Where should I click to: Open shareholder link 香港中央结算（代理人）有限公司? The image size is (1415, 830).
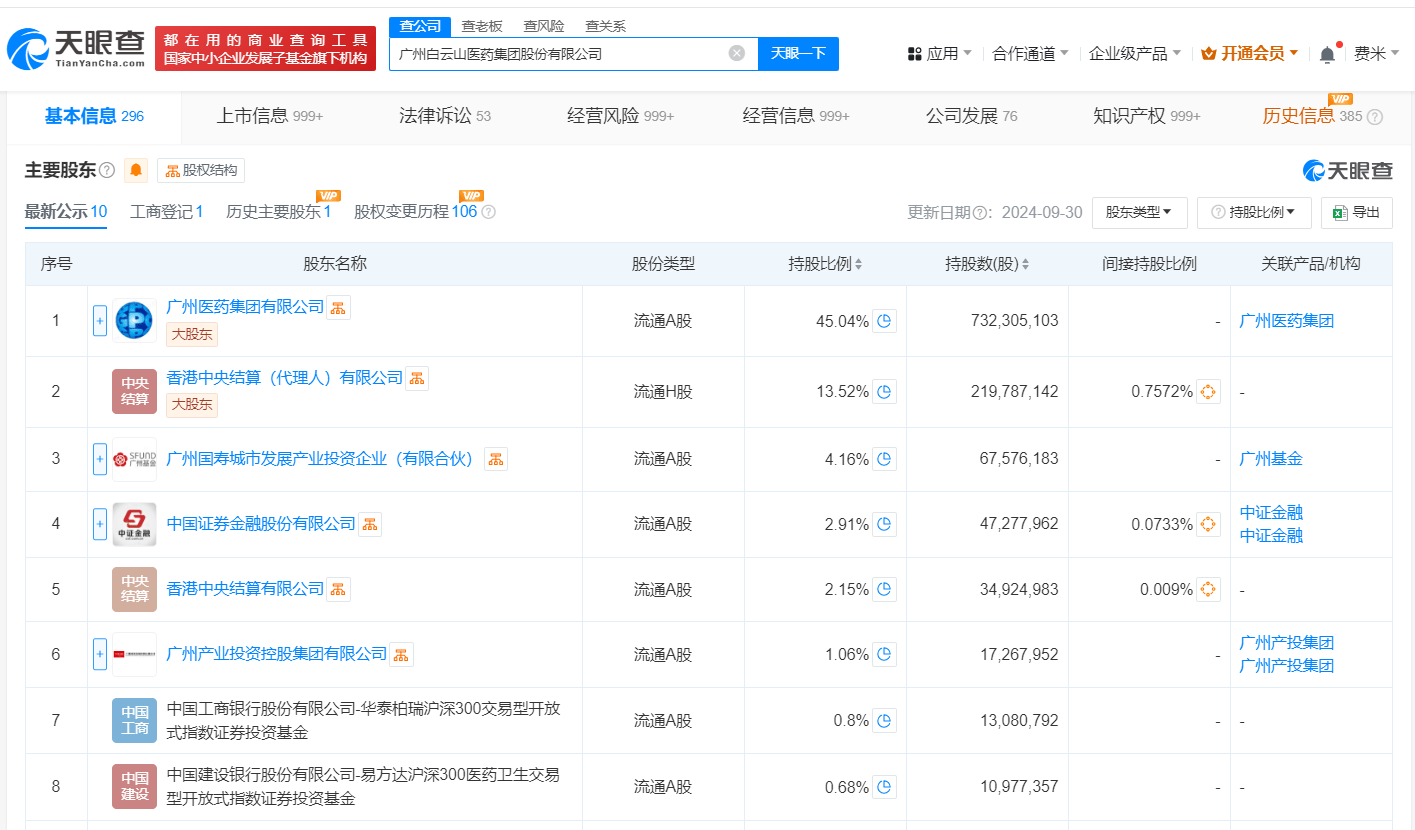284,378
